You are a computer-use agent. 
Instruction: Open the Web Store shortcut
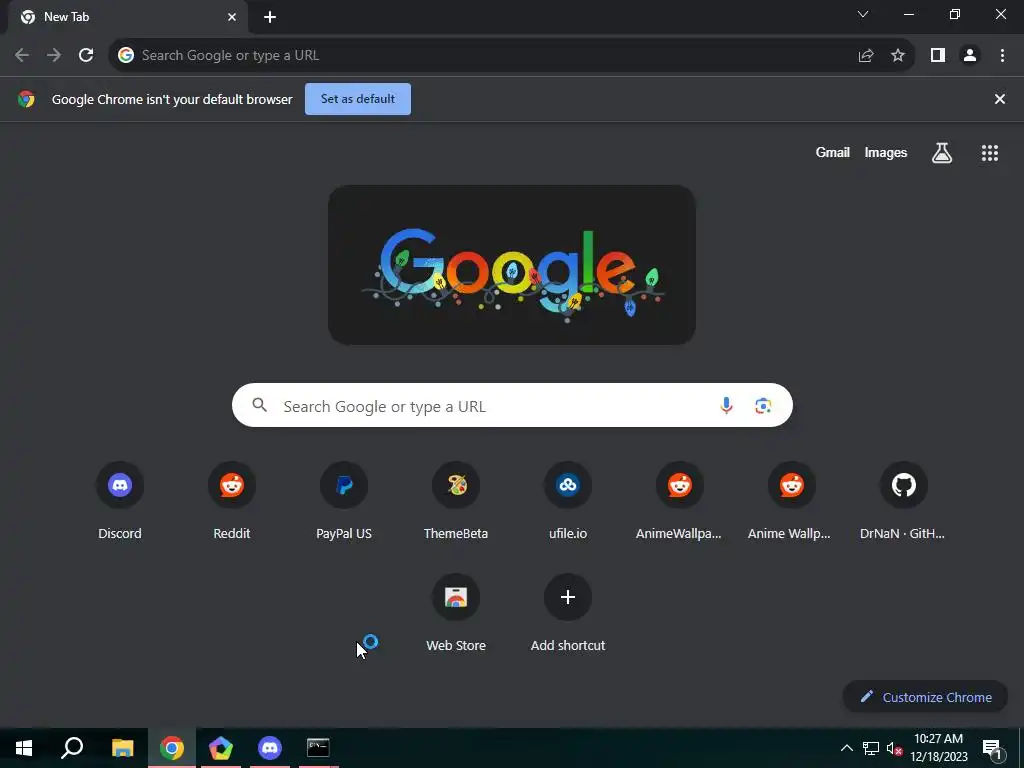tap(456, 613)
